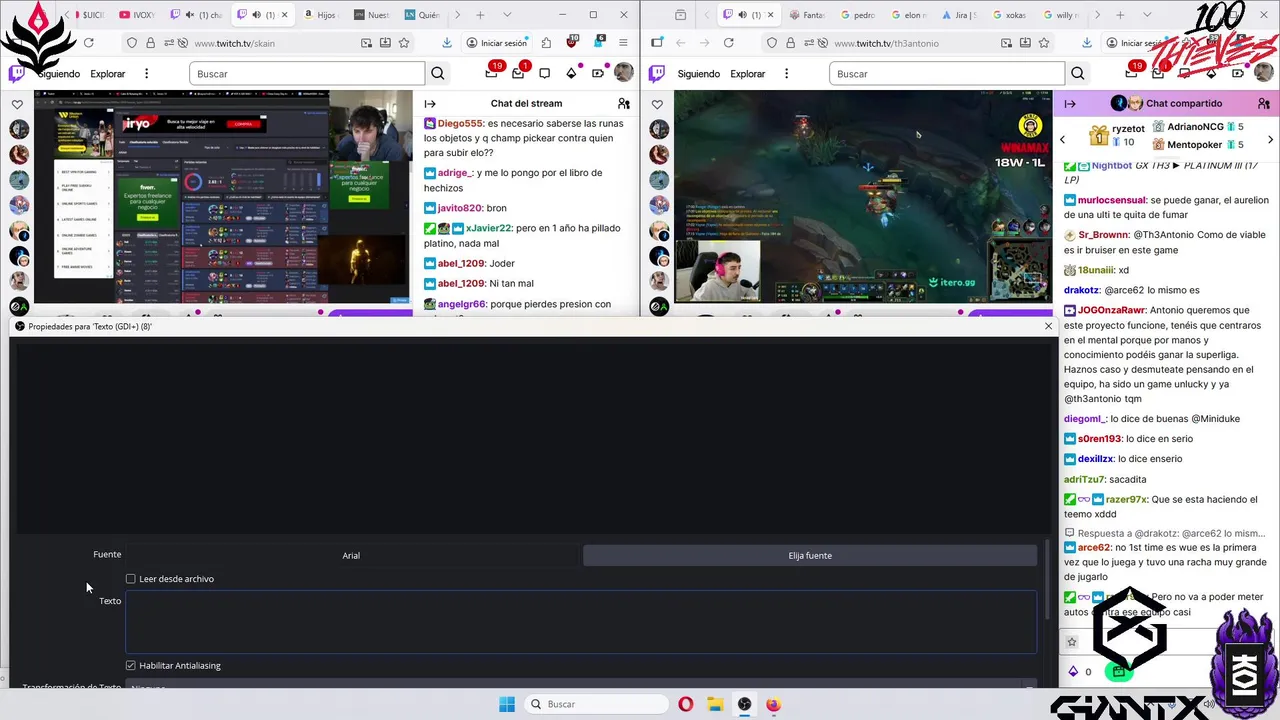This screenshot has height=720, width=1280.
Task: Open Firefox downloads in left browser window
Action: point(447,43)
